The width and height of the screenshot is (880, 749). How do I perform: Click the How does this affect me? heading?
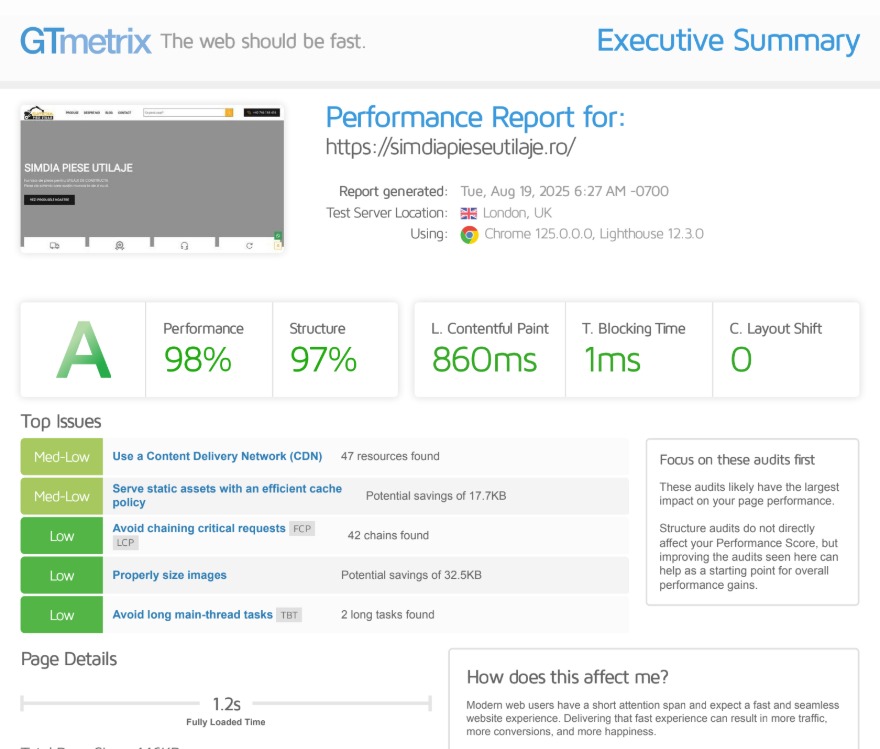[x=567, y=677]
